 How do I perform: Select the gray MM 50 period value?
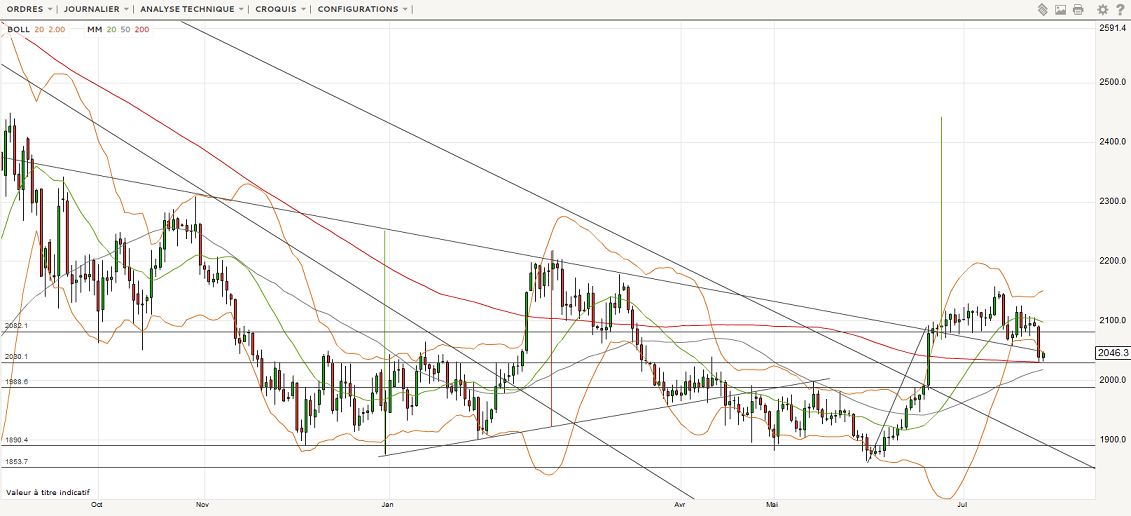click(125, 30)
